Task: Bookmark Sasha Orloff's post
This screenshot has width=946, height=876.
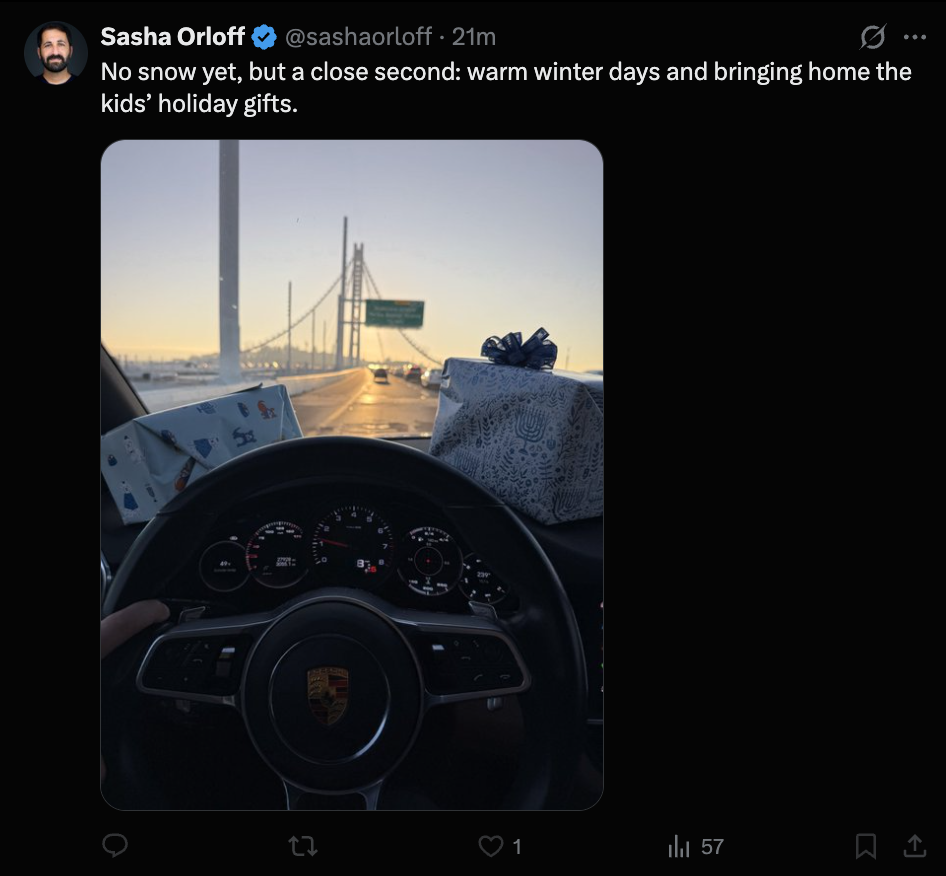Action: (x=866, y=847)
